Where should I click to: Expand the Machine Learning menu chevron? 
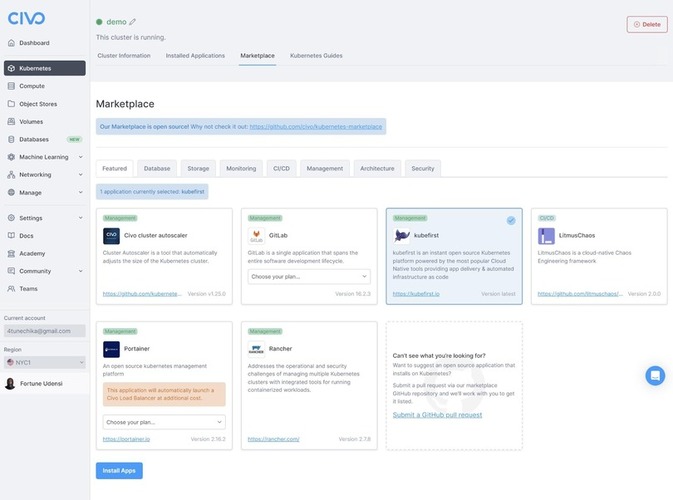pyautogui.click(x=81, y=157)
